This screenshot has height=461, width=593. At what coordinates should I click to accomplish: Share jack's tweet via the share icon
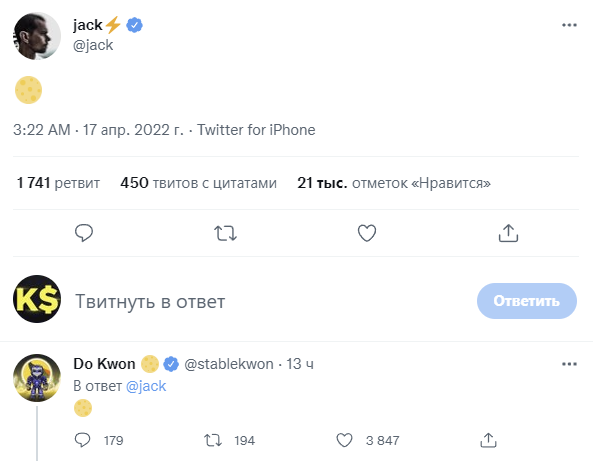click(x=508, y=233)
